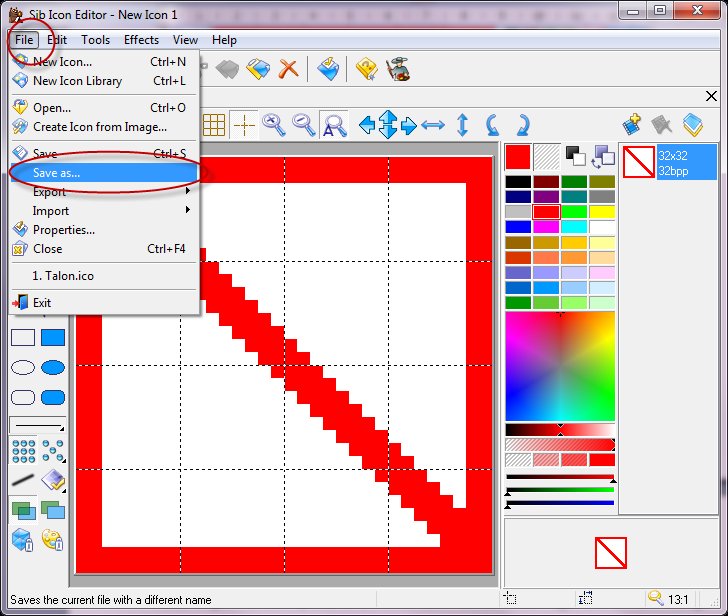The width and height of the screenshot is (728, 616).
Task: Select the filled ellipse shape tool
Action: [53, 368]
